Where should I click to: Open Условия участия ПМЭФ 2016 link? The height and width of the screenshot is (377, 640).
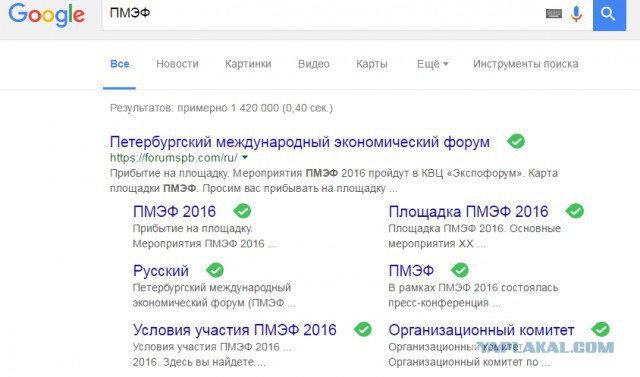pyautogui.click(x=235, y=330)
